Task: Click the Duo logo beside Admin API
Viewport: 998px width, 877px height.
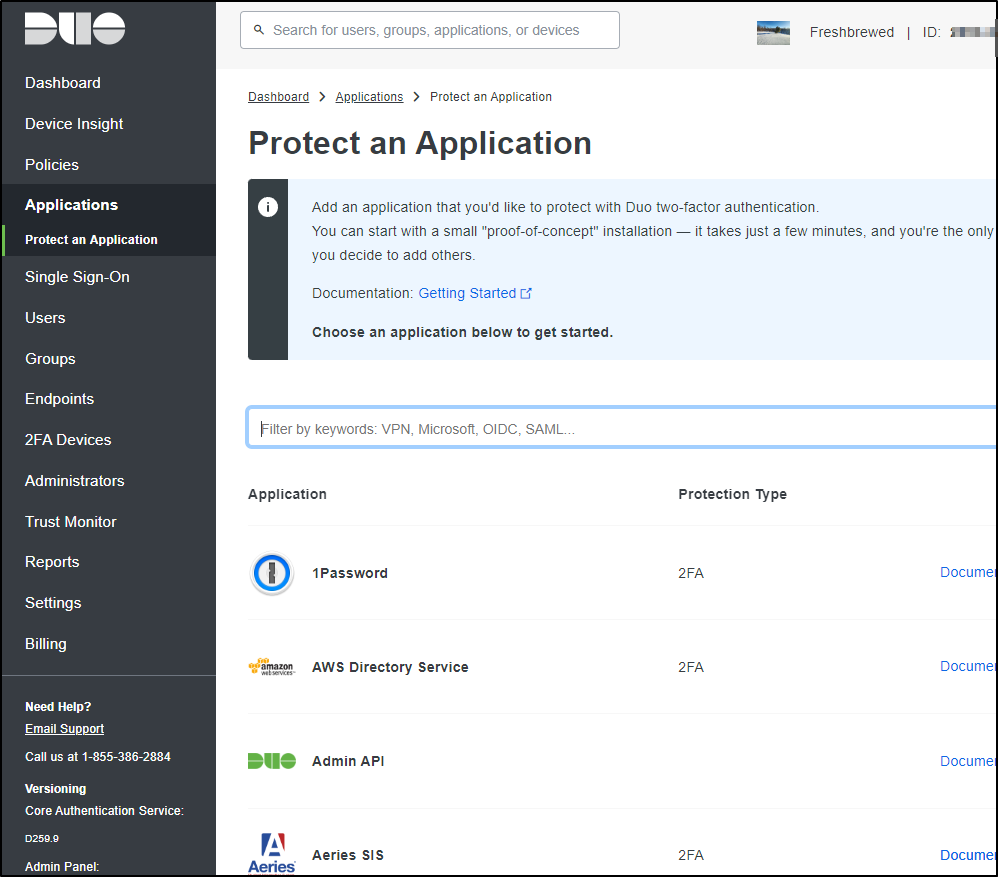Action: [x=272, y=761]
